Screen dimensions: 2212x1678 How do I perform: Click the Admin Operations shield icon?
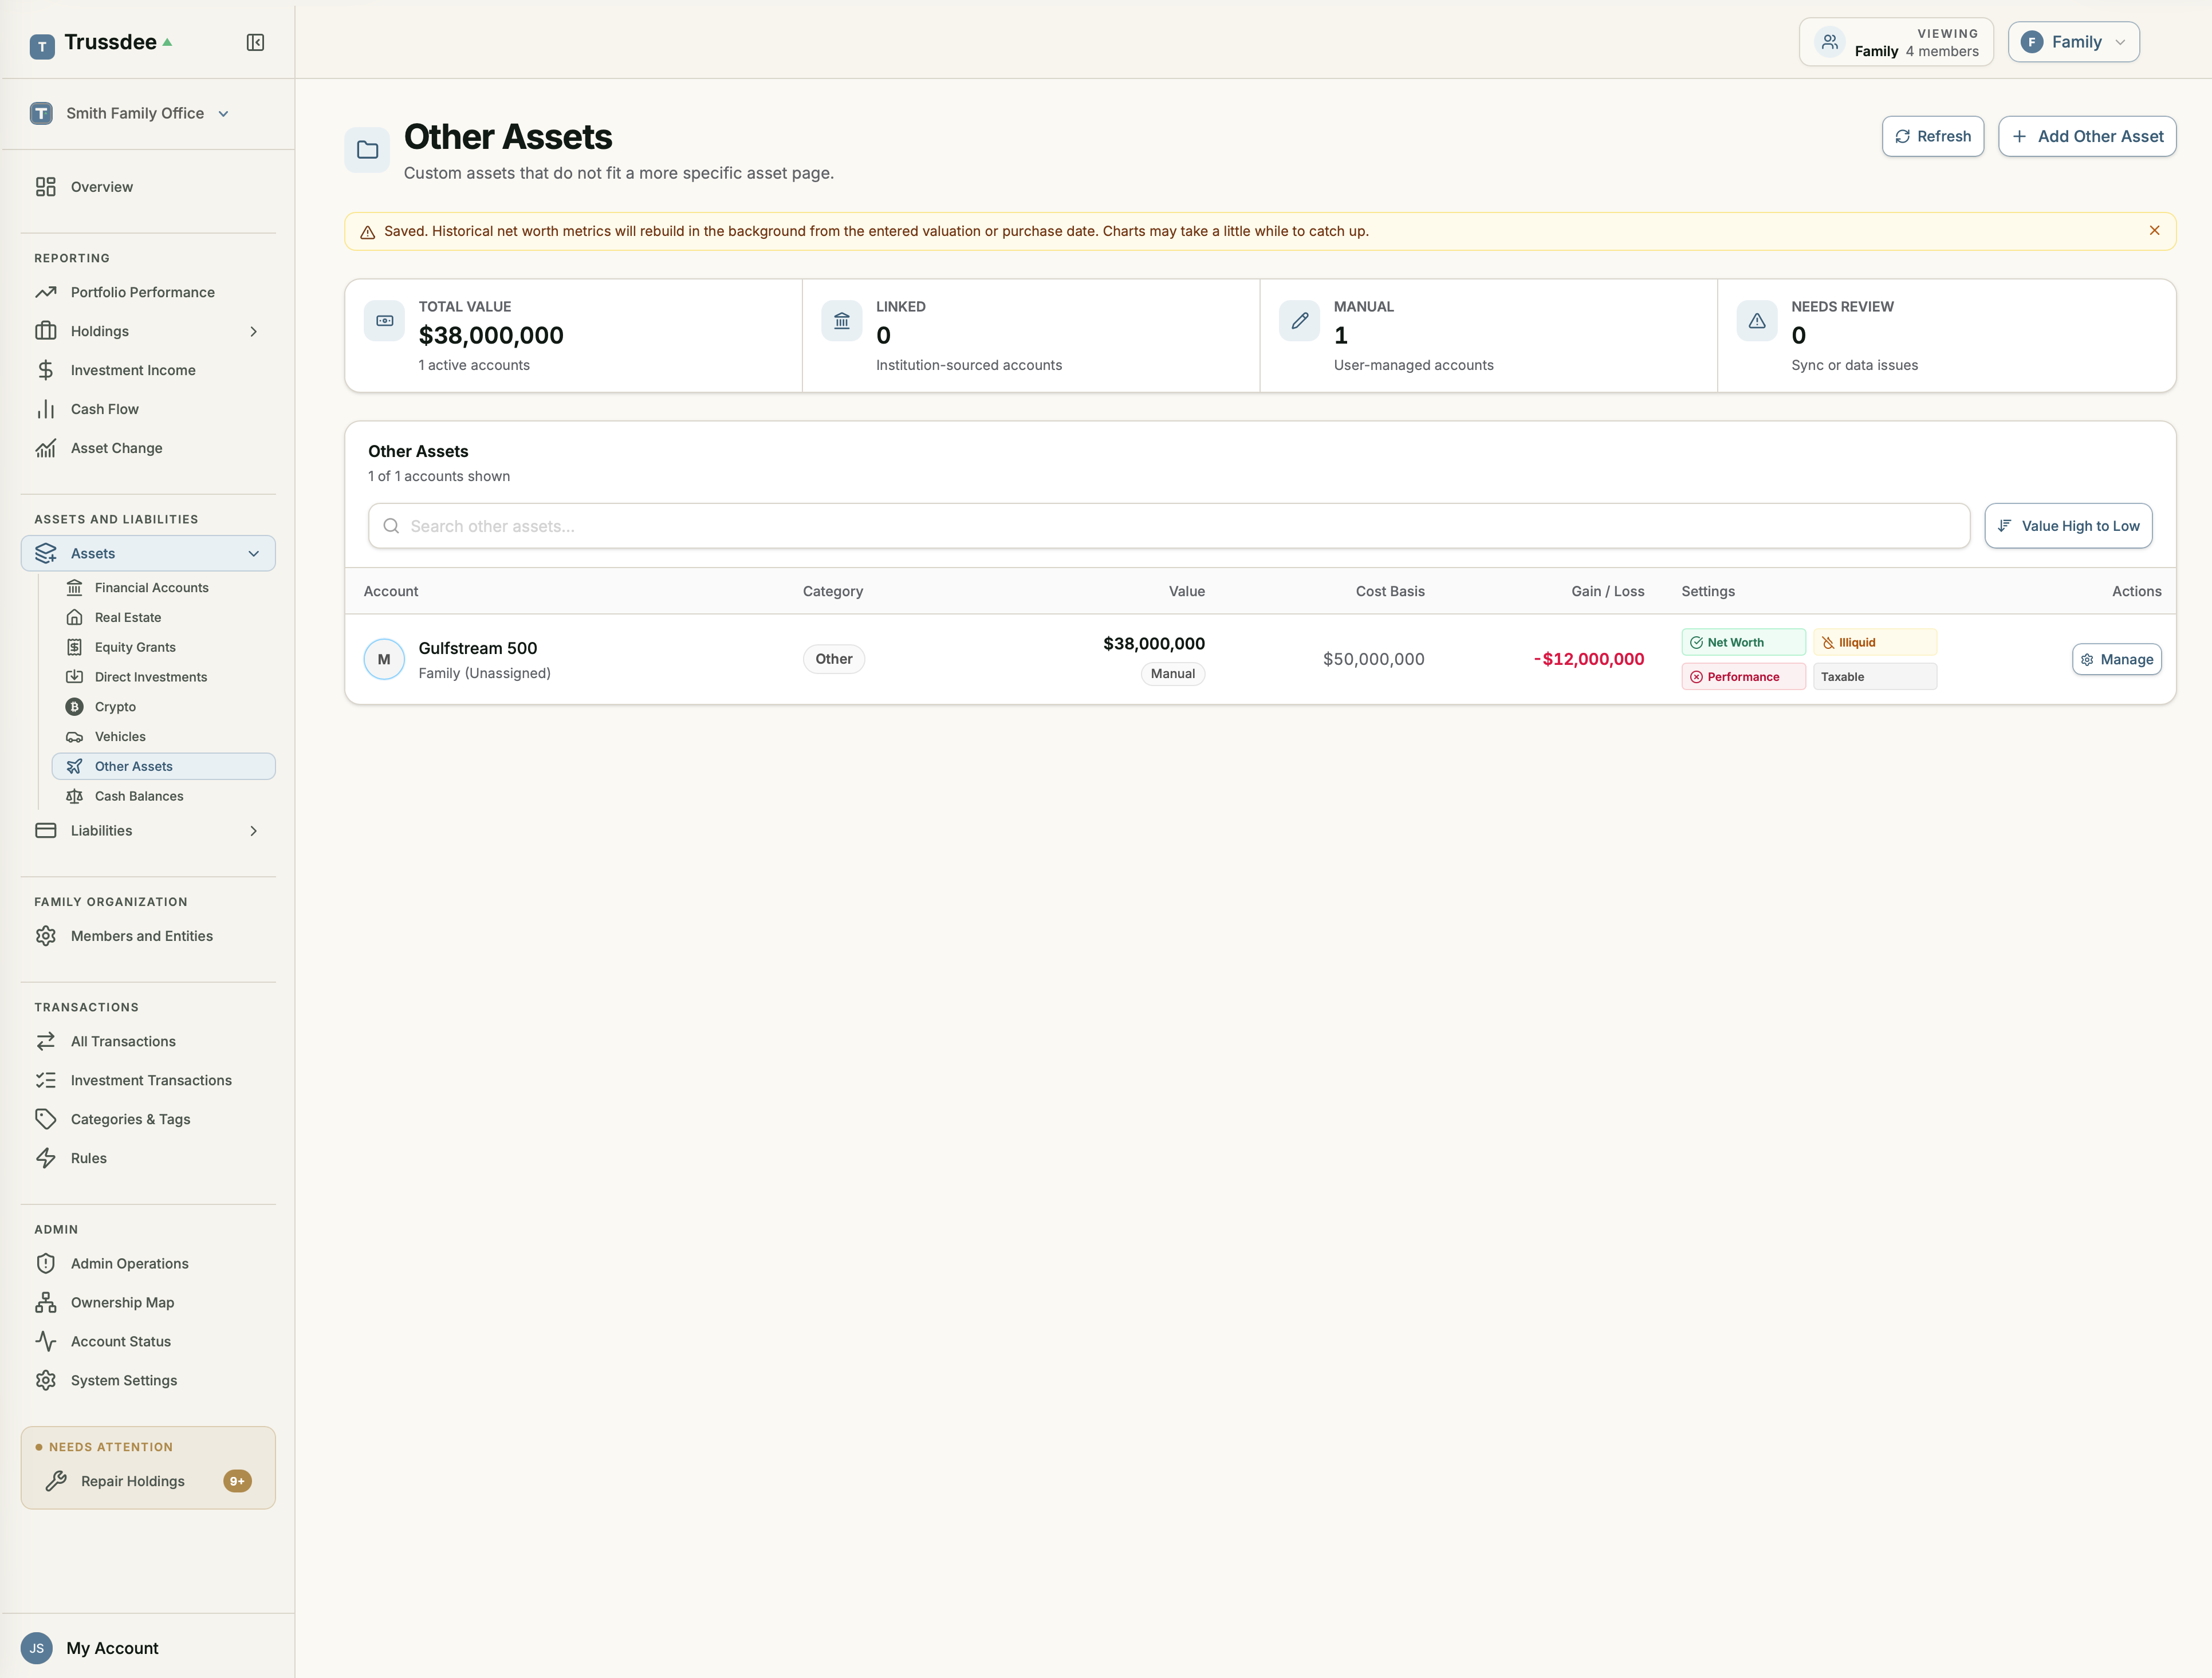pos(46,1263)
